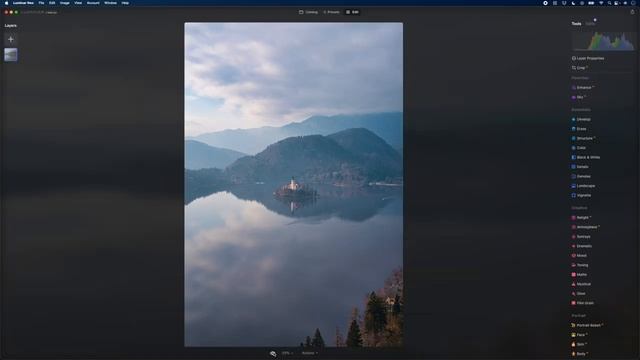This screenshot has width=640, height=360.
Task: Open the Relight AI tool
Action: [581, 218]
